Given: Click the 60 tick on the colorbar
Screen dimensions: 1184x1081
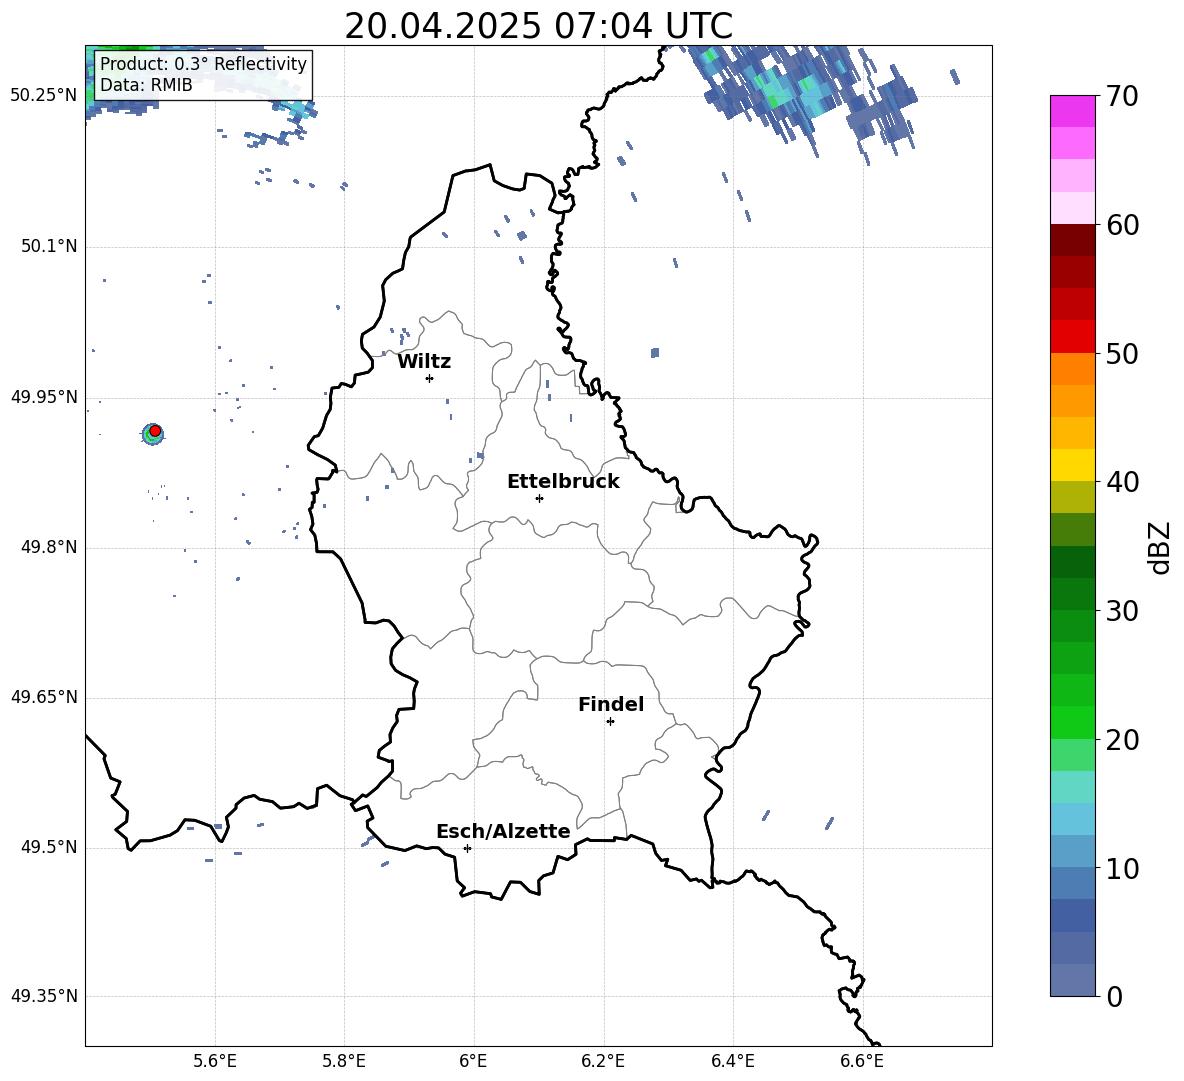Looking at the screenshot, I should [x=1122, y=225].
